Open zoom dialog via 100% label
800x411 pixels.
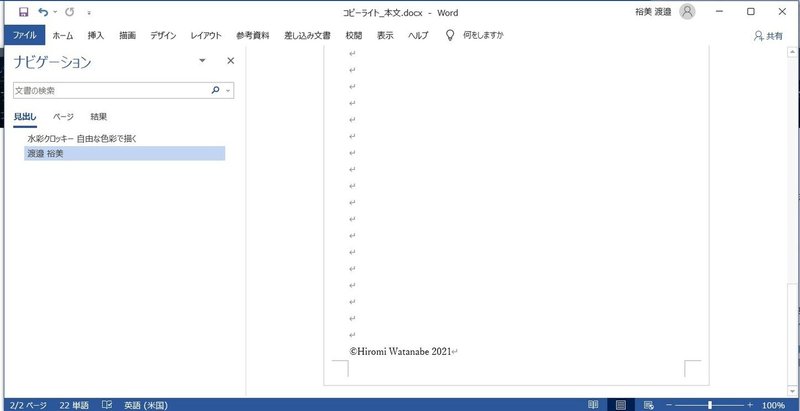(773, 405)
